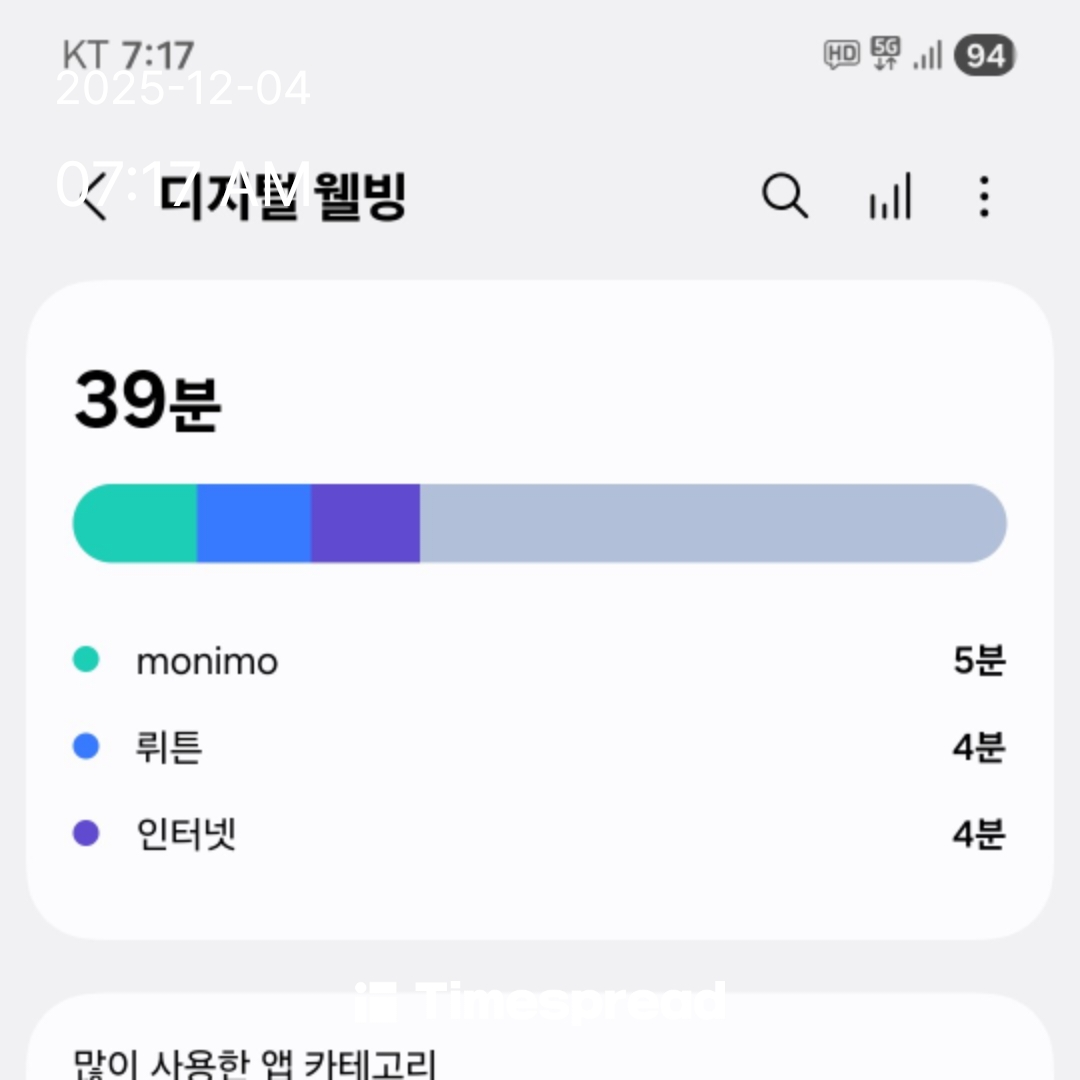
Task: Select the 뤼튼 app entry
Action: [169, 747]
